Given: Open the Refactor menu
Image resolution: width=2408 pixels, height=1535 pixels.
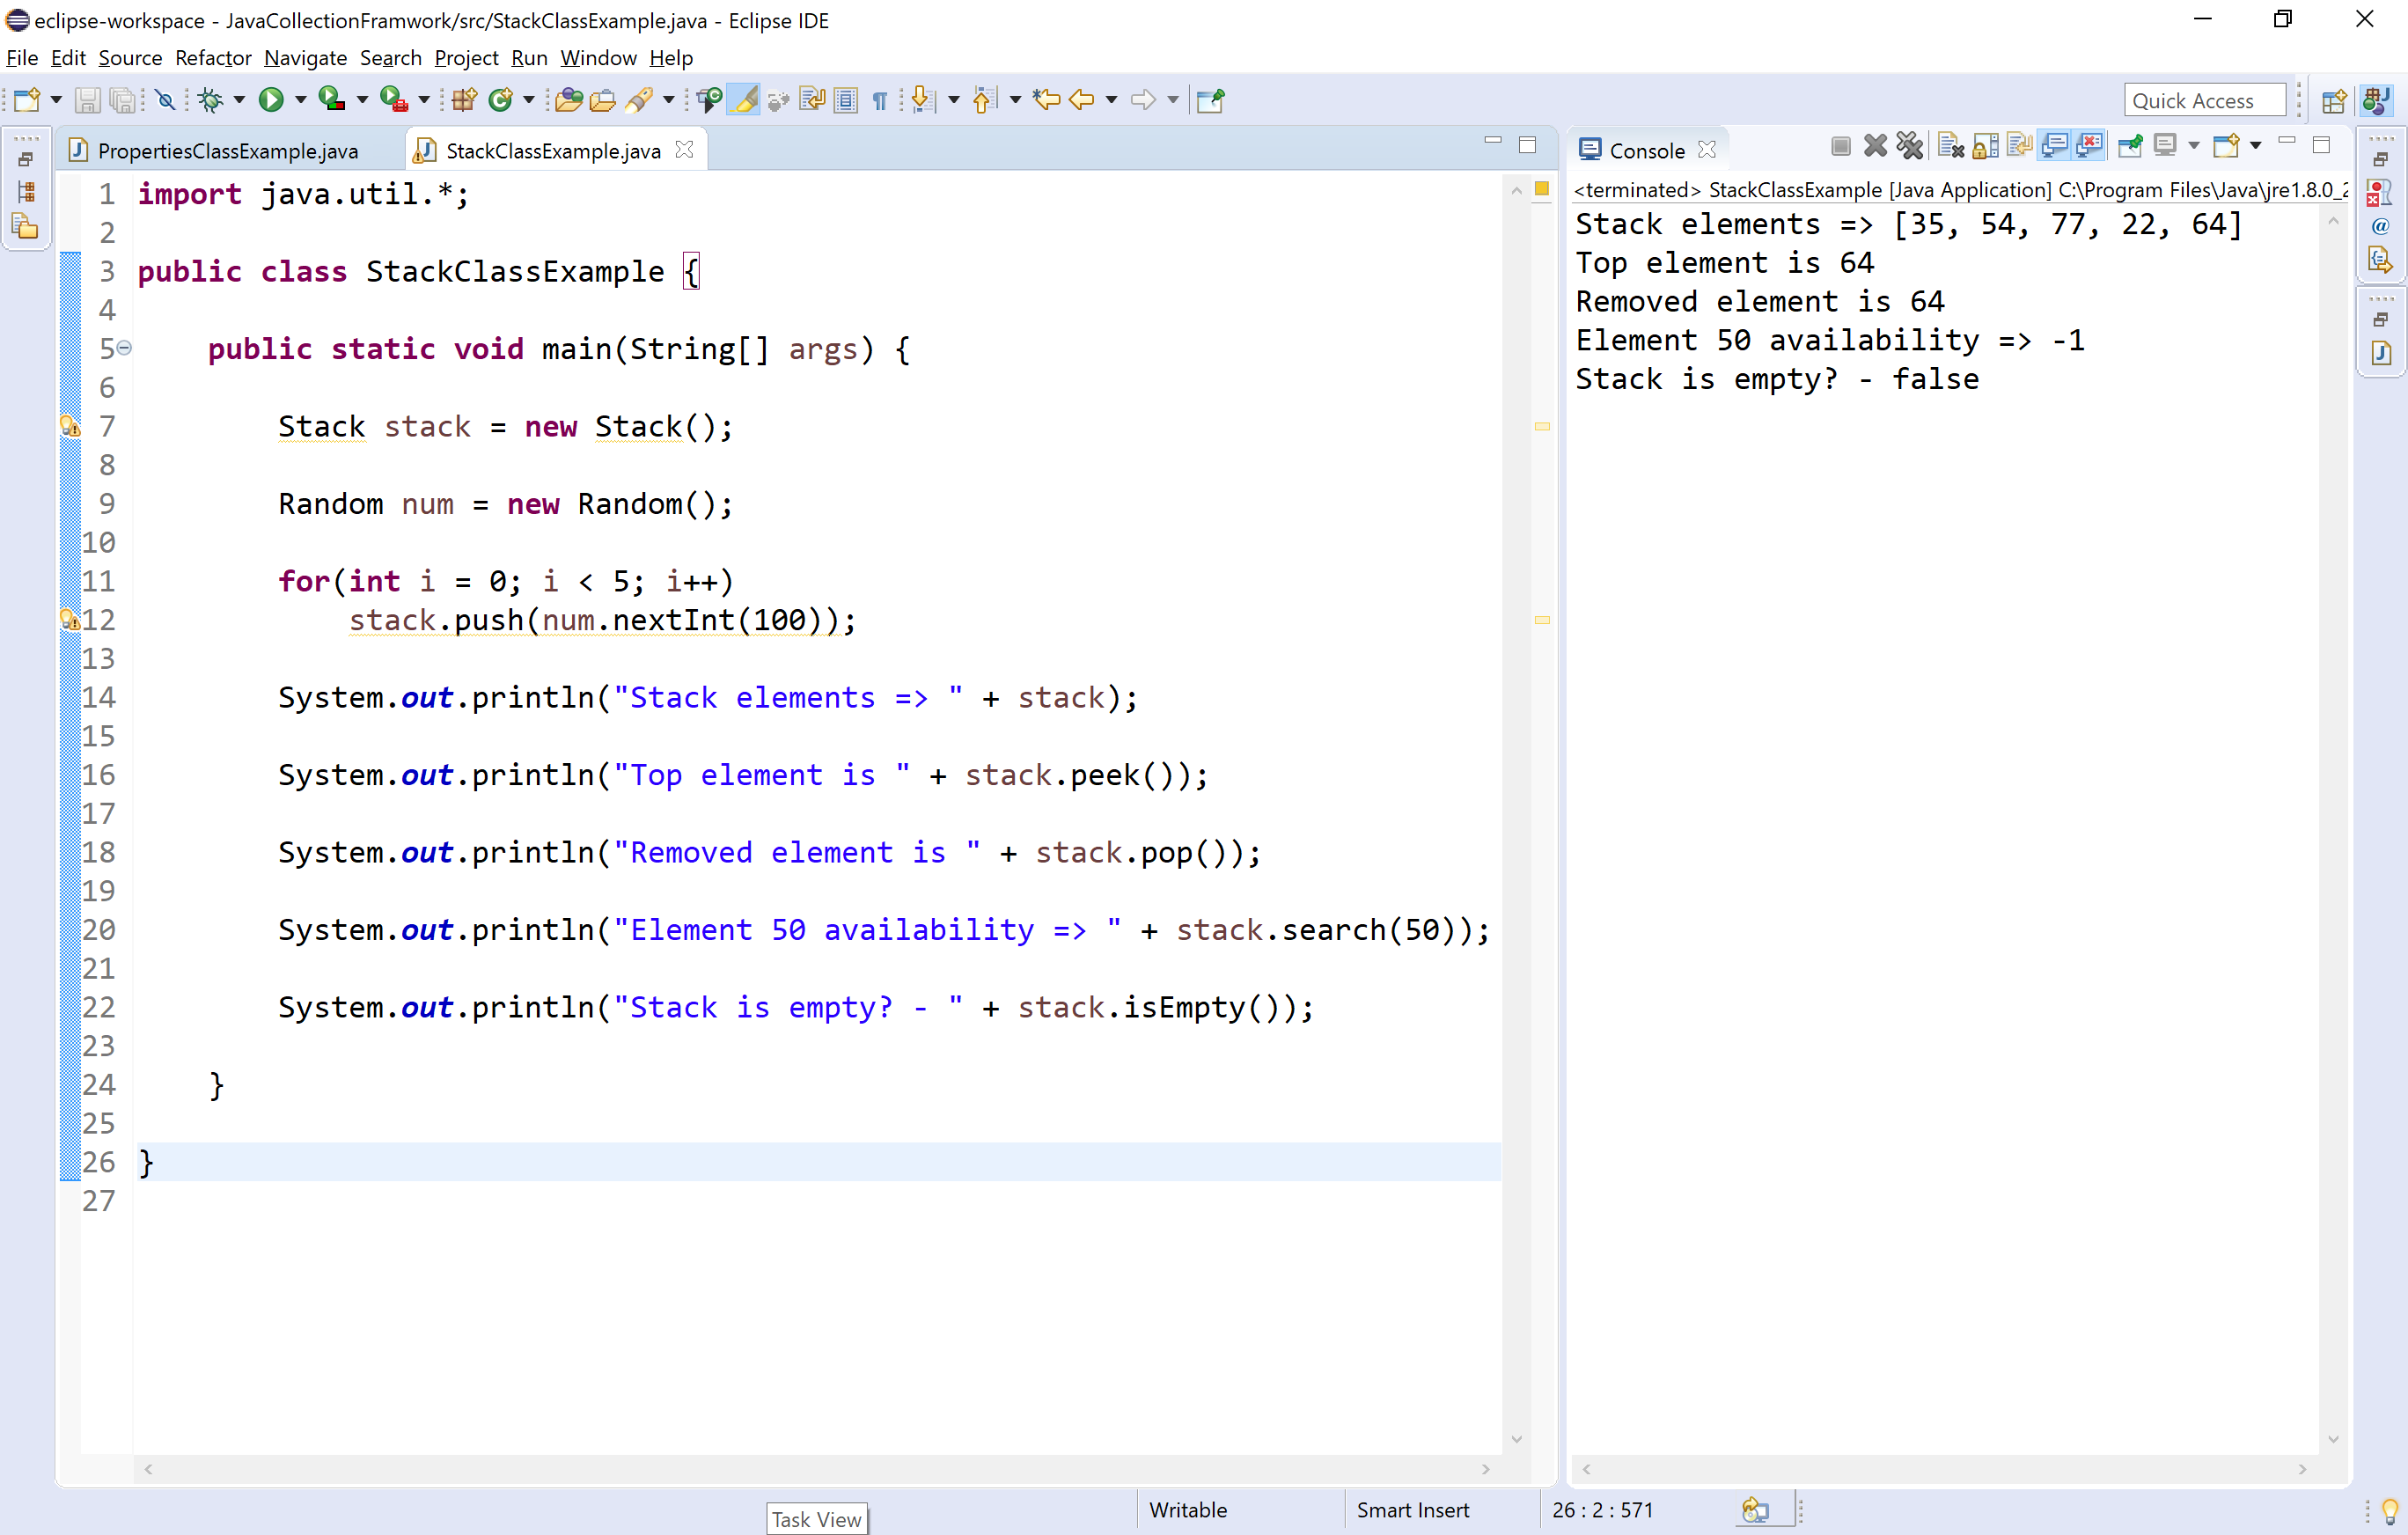Looking at the screenshot, I should 212,58.
